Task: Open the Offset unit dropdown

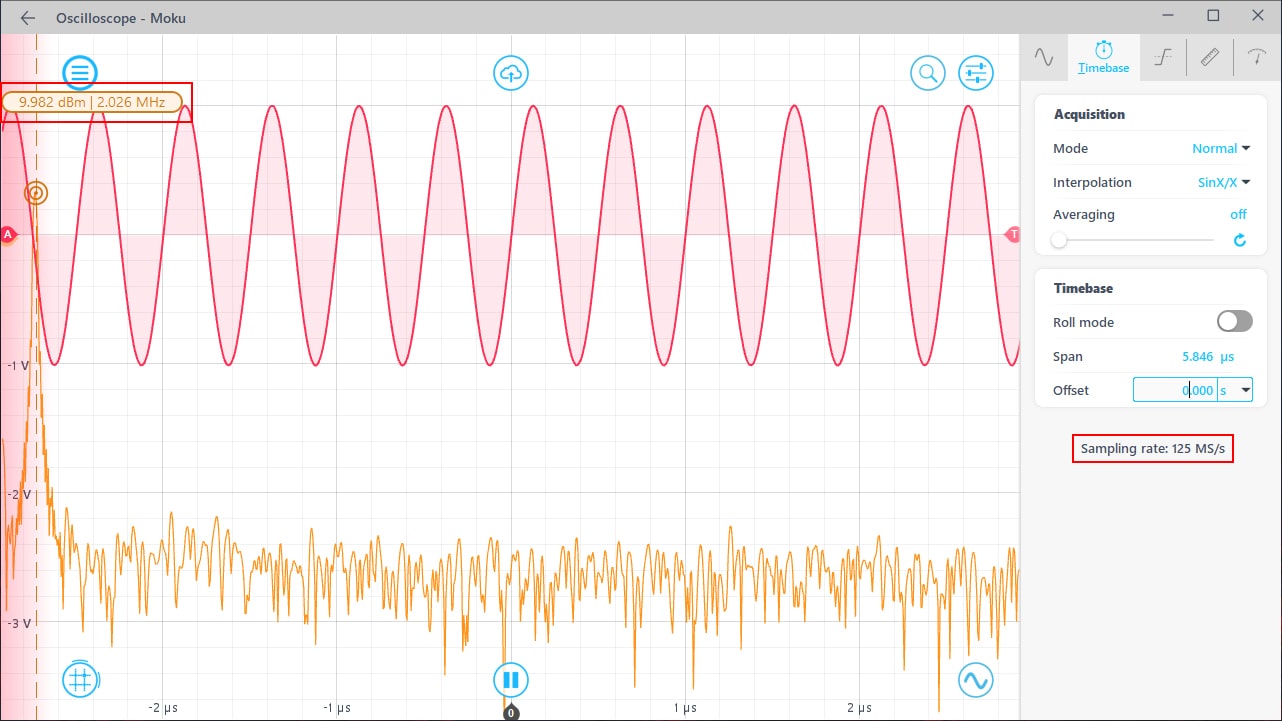Action: click(1245, 390)
